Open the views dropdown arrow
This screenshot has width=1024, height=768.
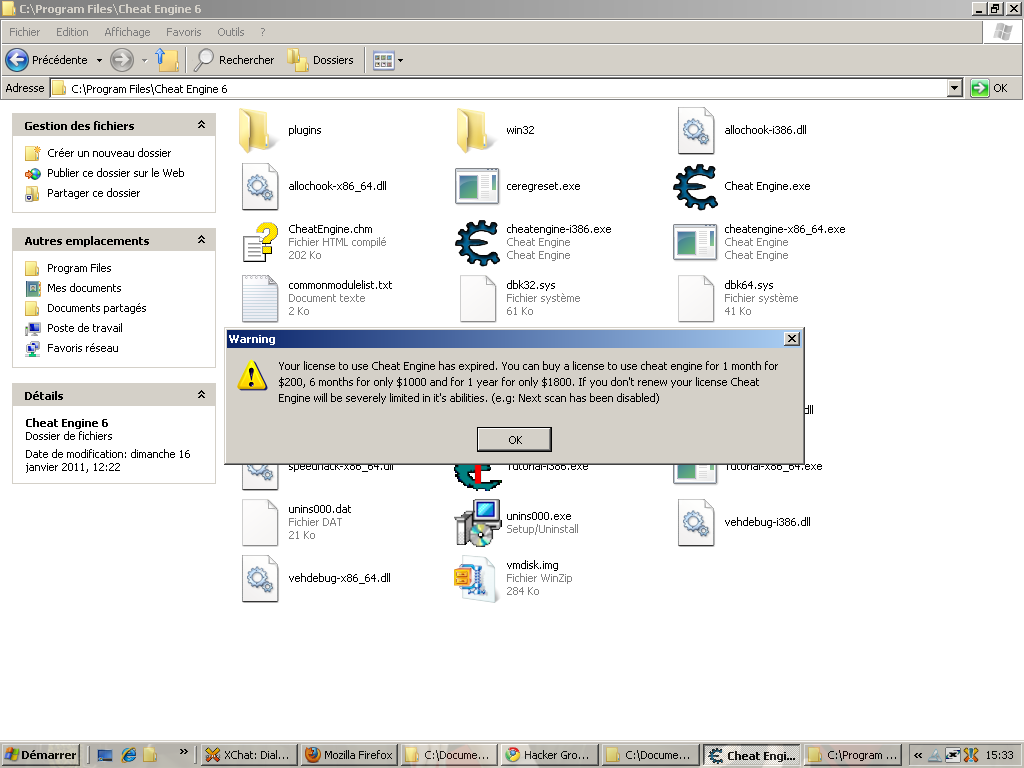pyautogui.click(x=400, y=61)
